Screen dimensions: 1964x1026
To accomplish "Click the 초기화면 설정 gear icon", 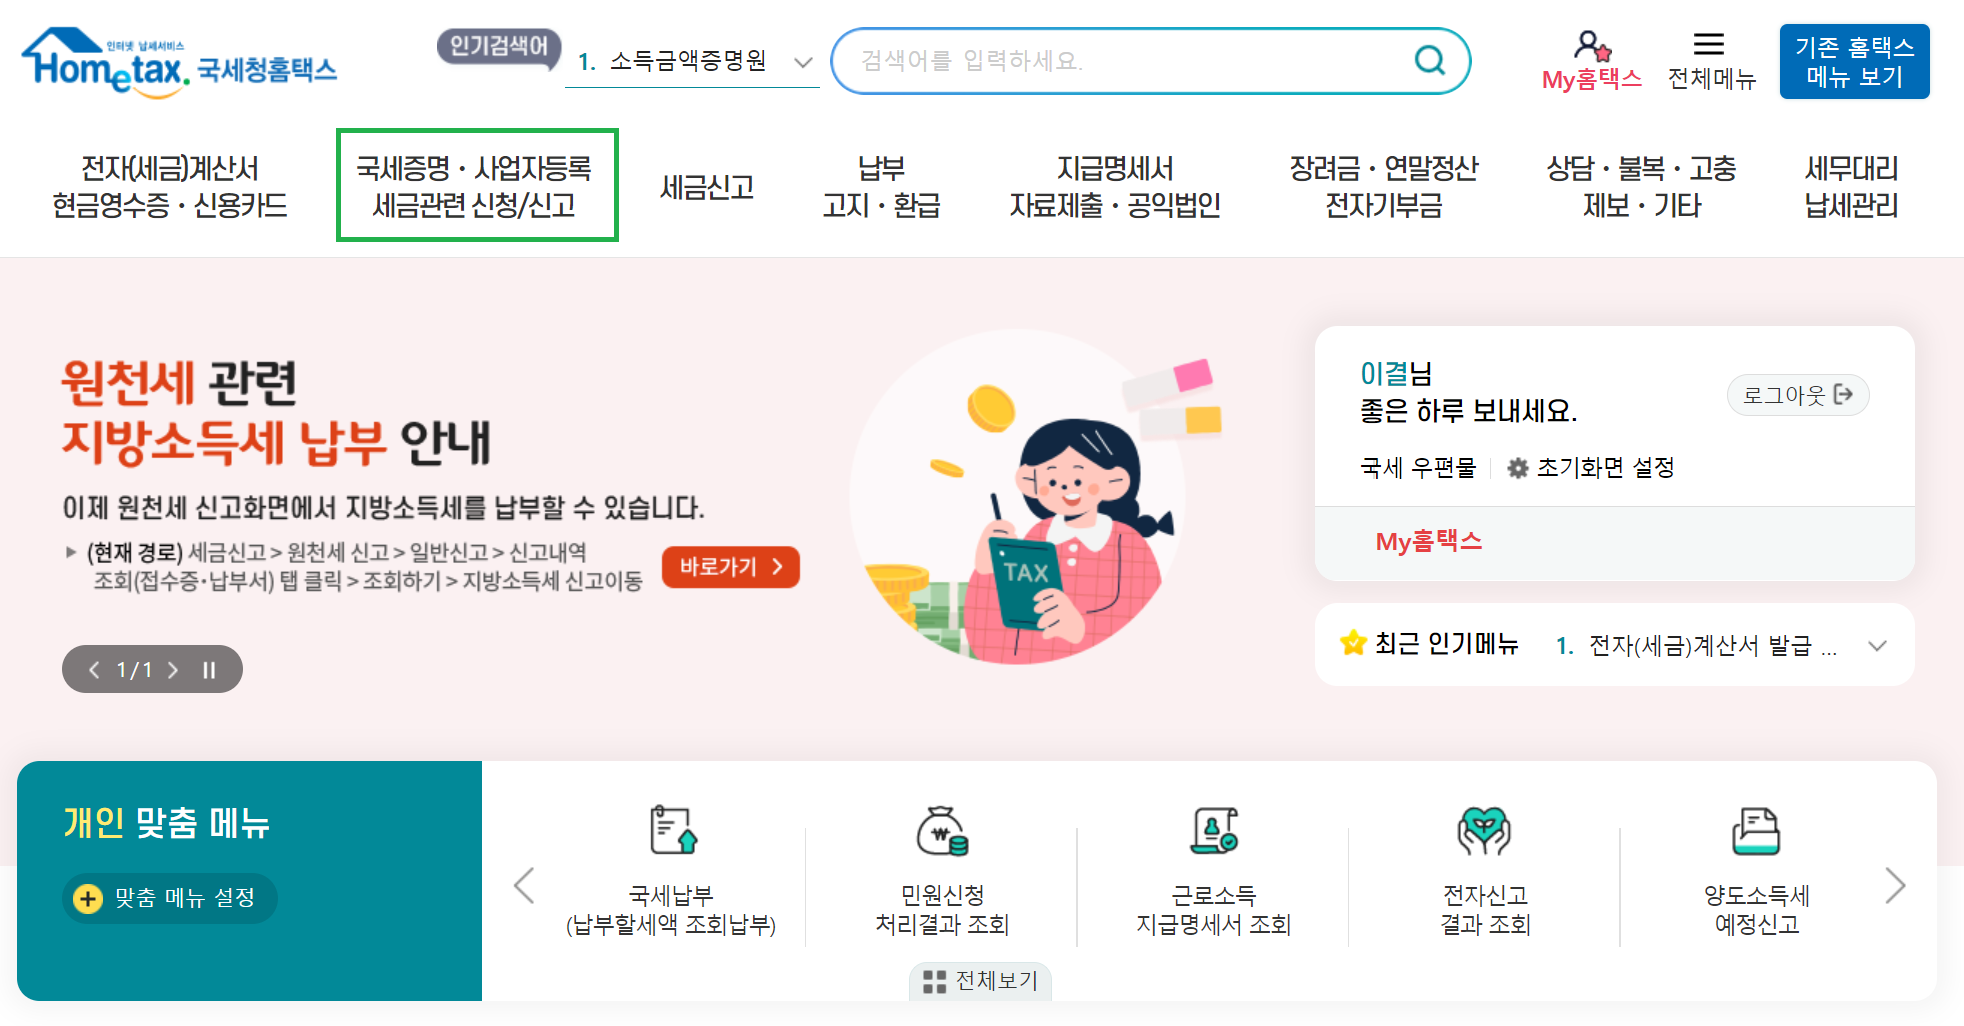I will coord(1518,467).
